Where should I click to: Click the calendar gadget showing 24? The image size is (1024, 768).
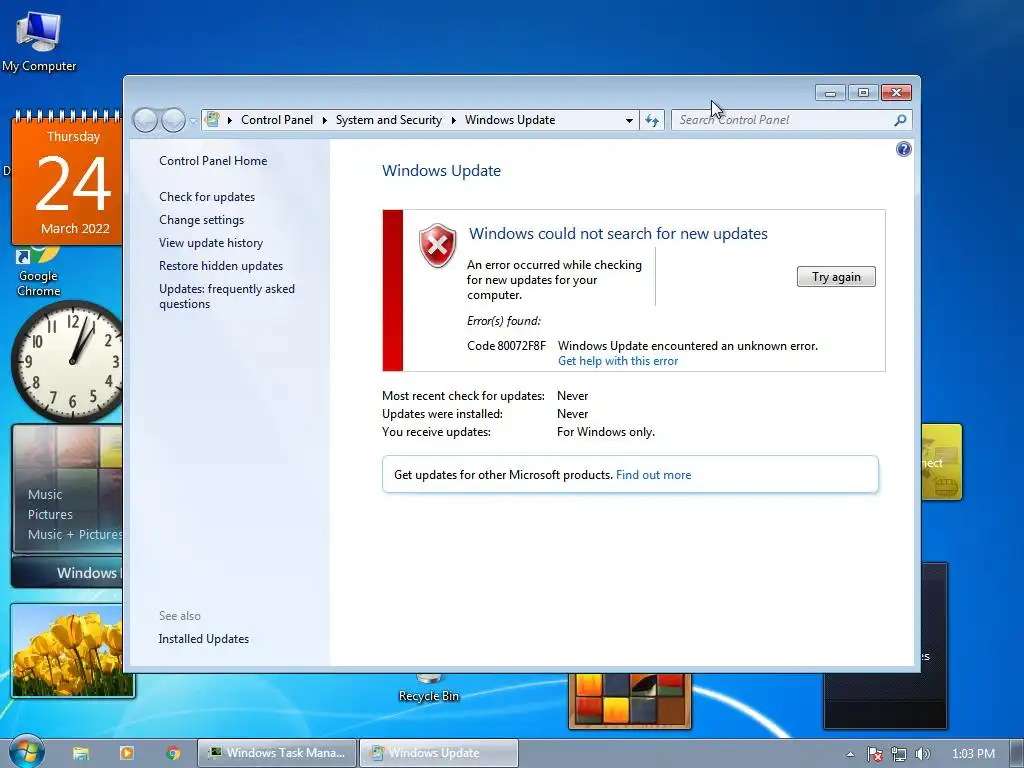tap(67, 176)
